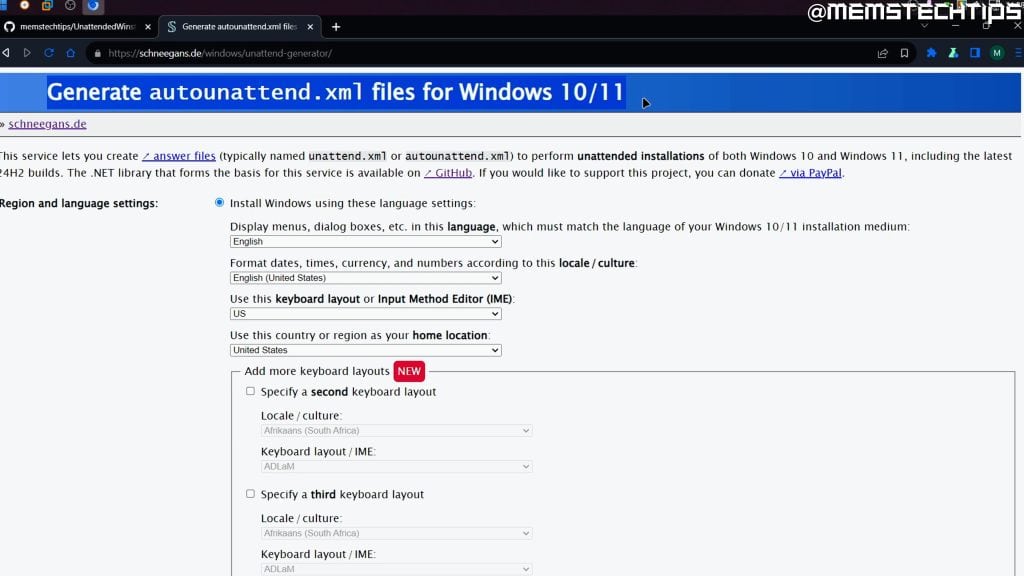Check 'Specify a third keyboard layout' option

pos(251,494)
